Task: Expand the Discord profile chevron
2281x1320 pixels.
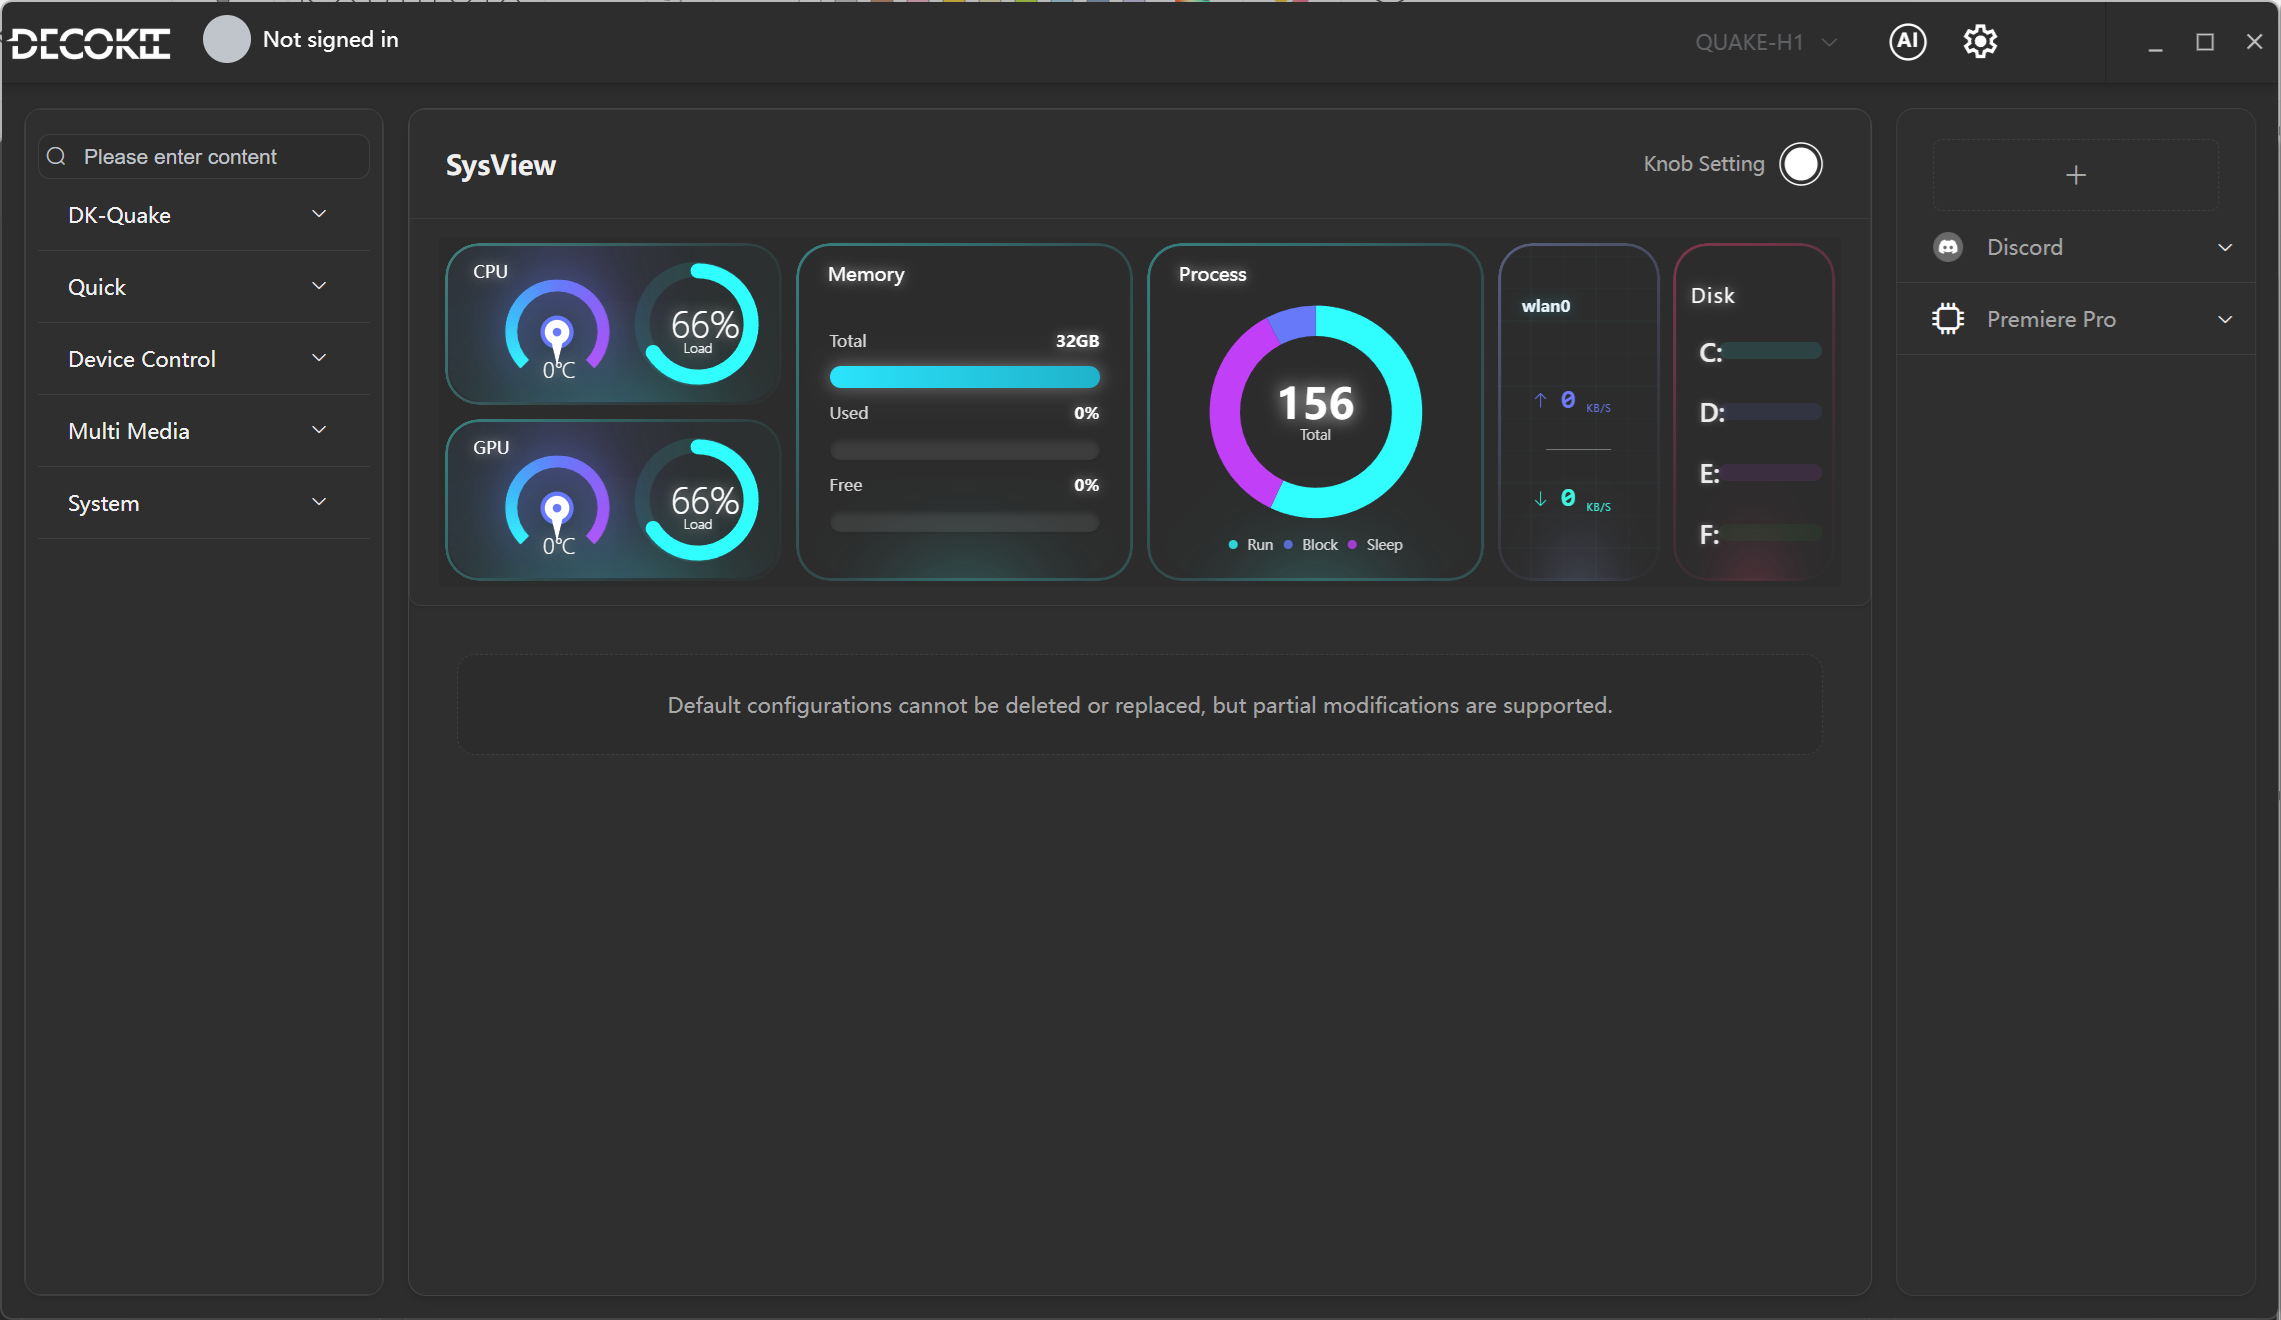Action: click(x=2225, y=247)
